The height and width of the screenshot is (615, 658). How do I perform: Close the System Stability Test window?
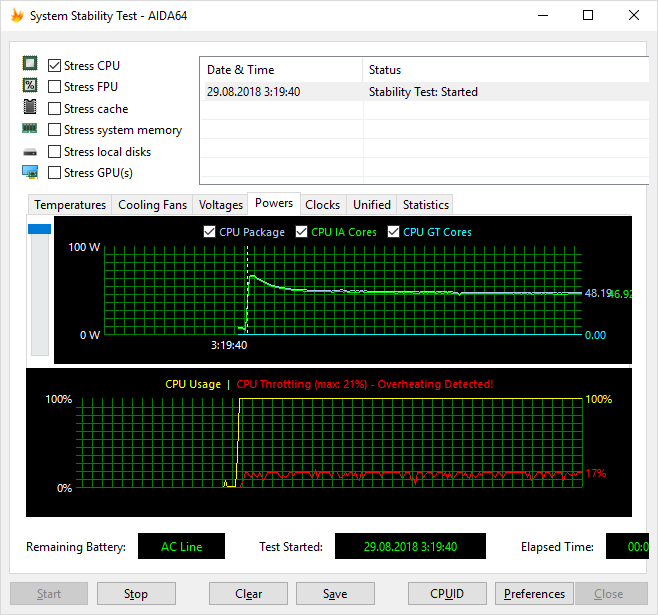[634, 16]
